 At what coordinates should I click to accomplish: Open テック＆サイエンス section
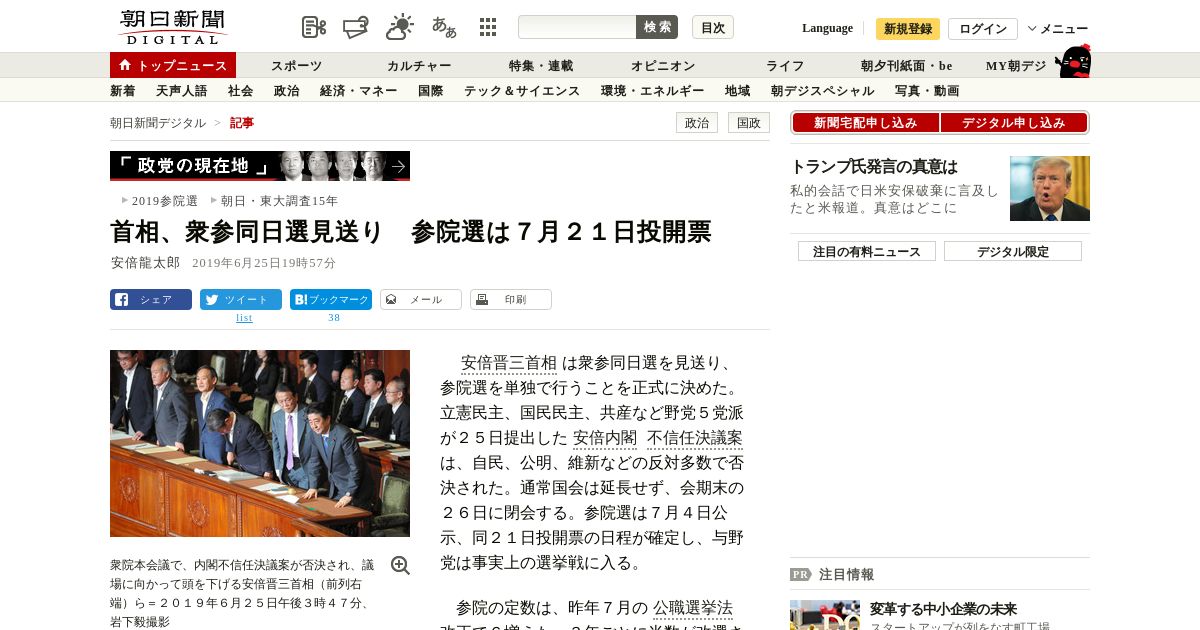pyautogui.click(x=522, y=91)
